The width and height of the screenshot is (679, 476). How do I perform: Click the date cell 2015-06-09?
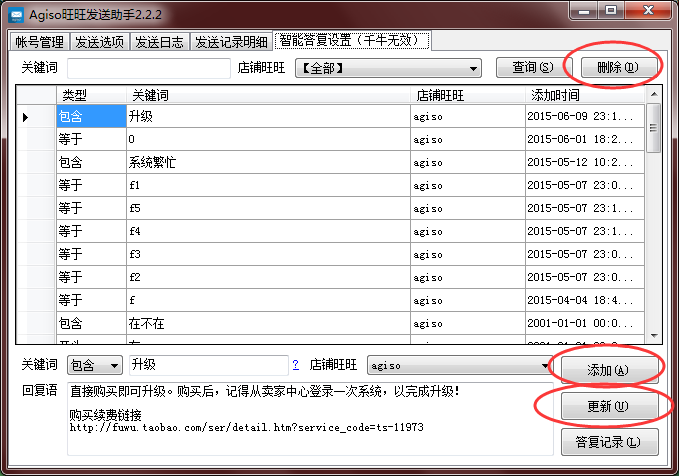[585, 116]
